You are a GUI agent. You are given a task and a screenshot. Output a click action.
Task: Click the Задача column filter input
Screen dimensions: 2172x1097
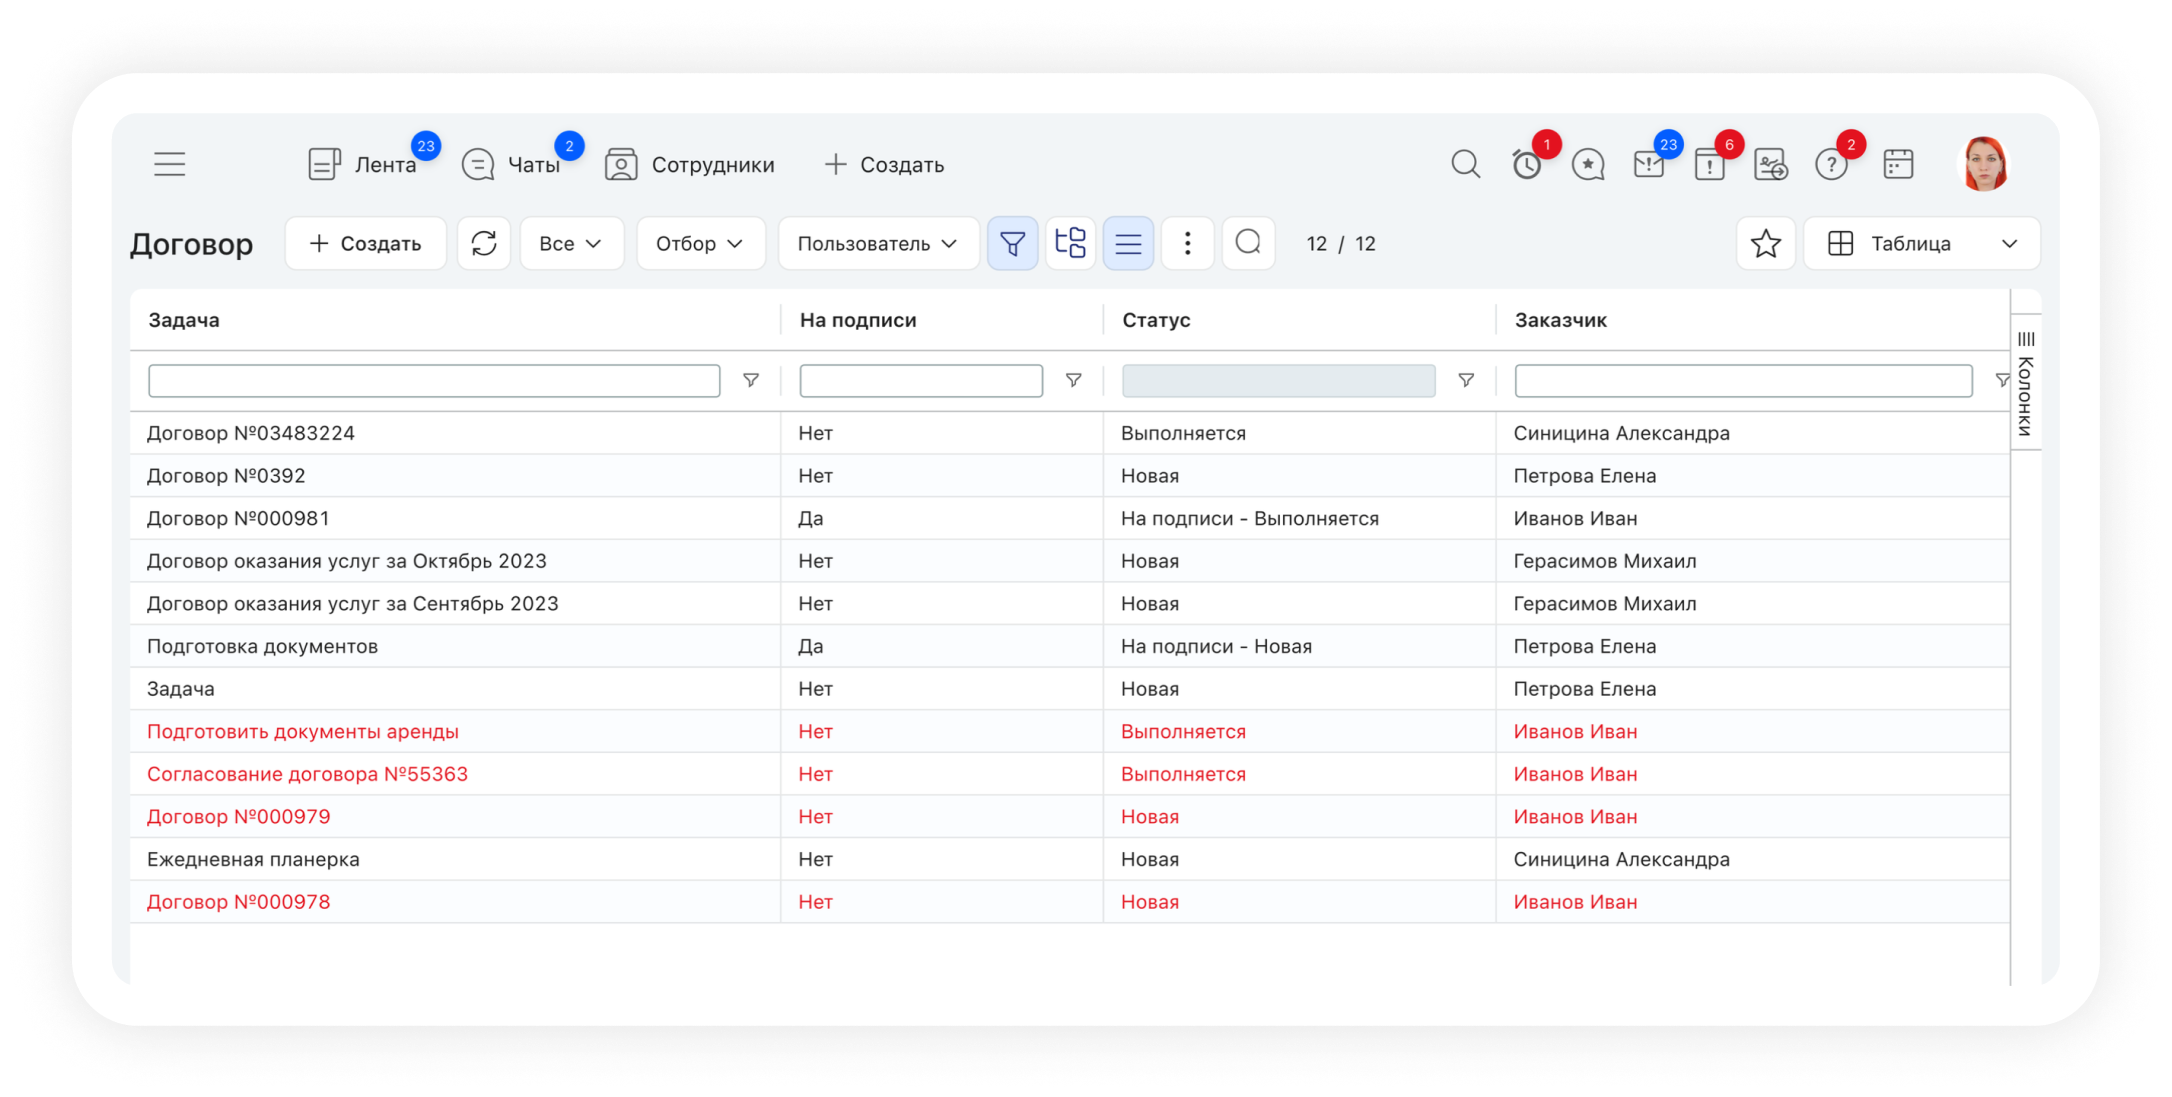click(434, 380)
